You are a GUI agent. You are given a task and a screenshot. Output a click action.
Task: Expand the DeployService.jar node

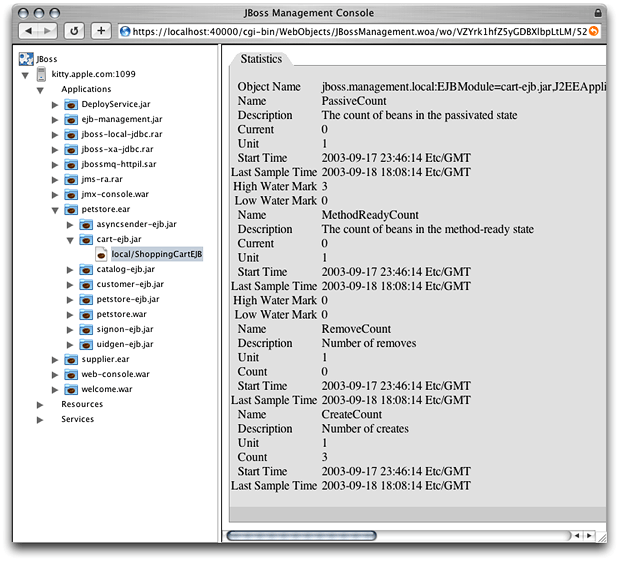(x=55, y=105)
